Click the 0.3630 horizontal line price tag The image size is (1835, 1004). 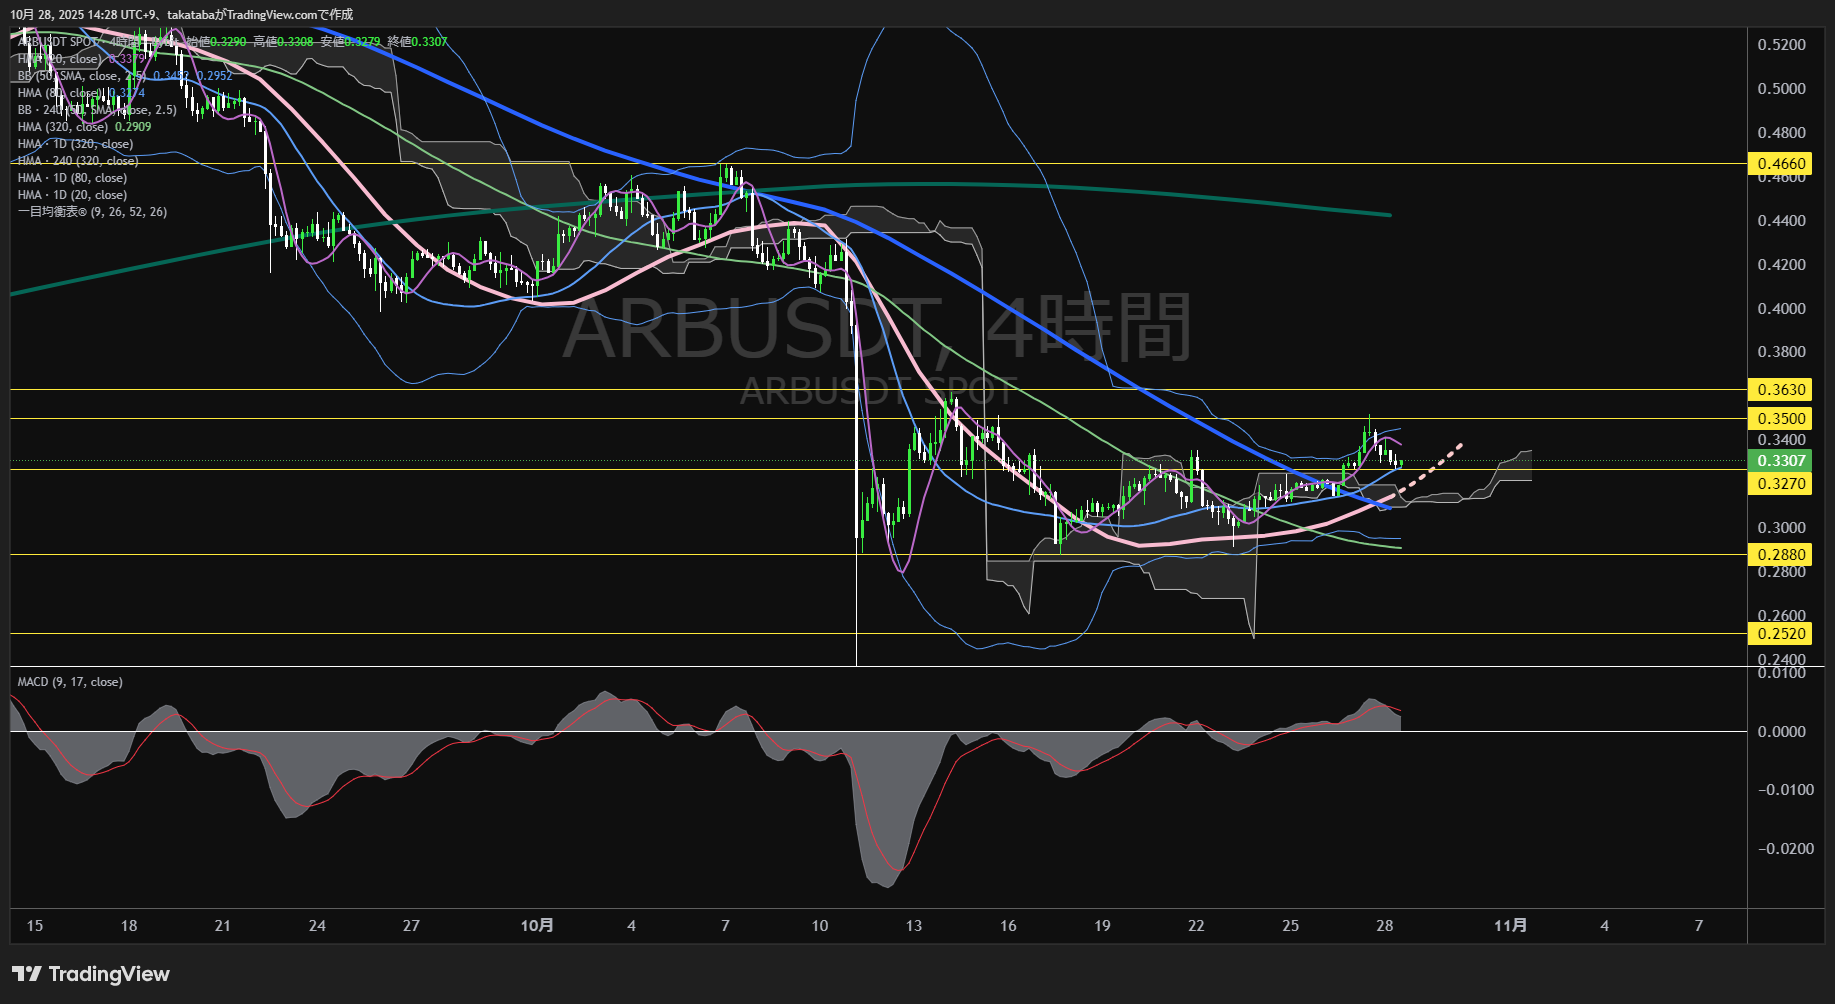[1781, 390]
